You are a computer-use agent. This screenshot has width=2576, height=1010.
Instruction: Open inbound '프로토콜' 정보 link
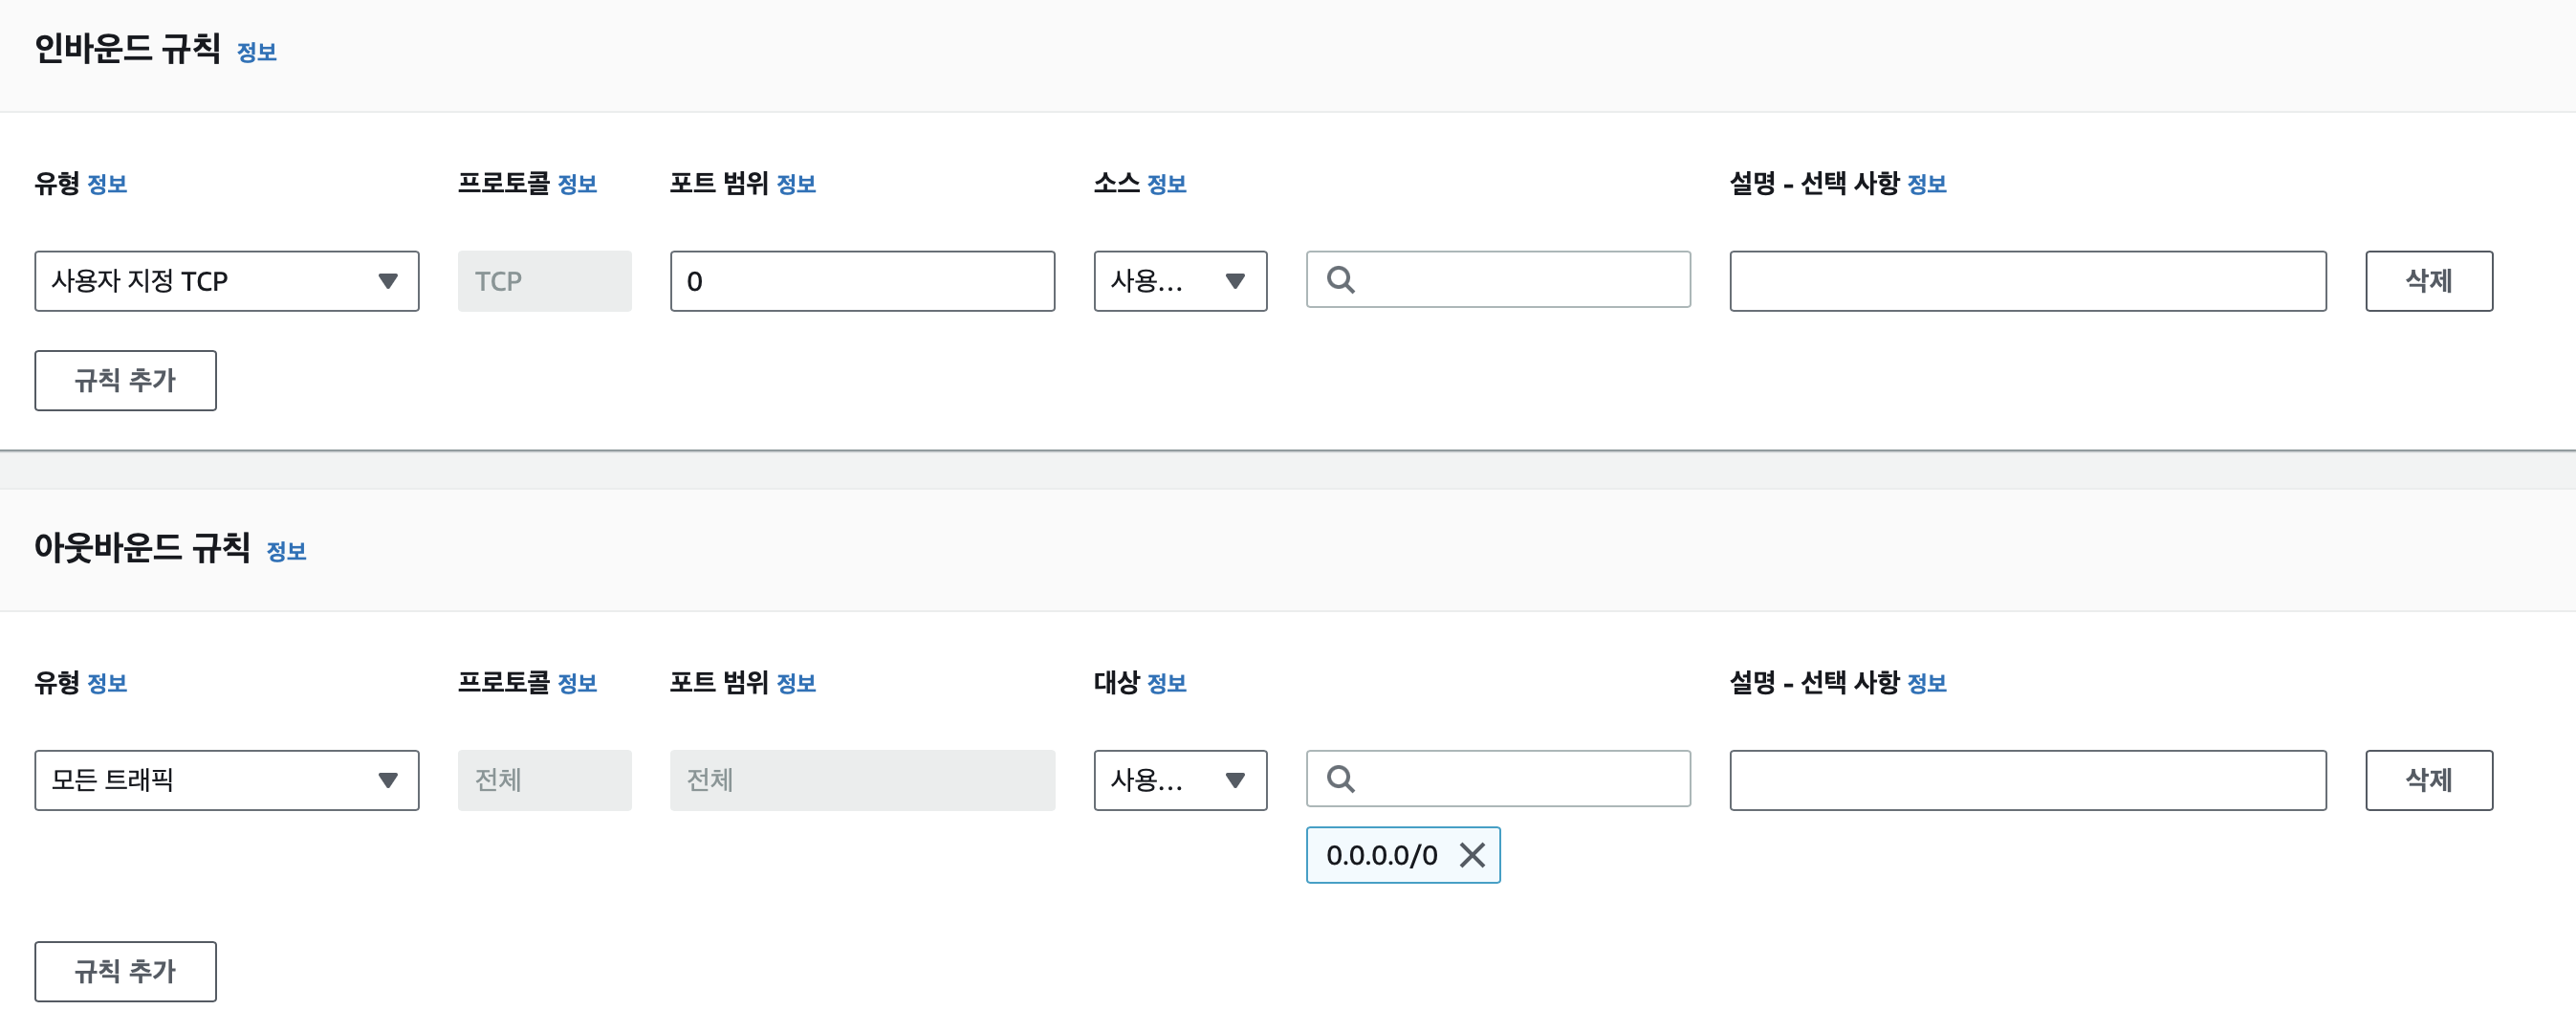(x=577, y=184)
